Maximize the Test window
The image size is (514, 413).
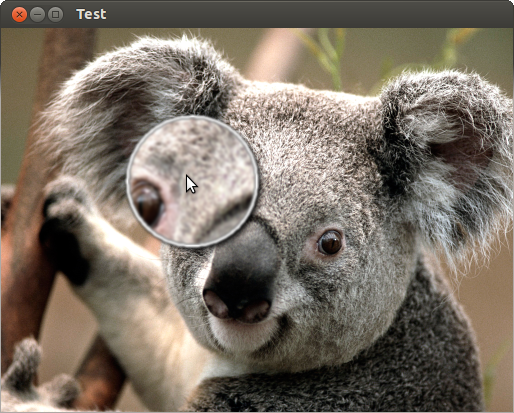coord(55,15)
